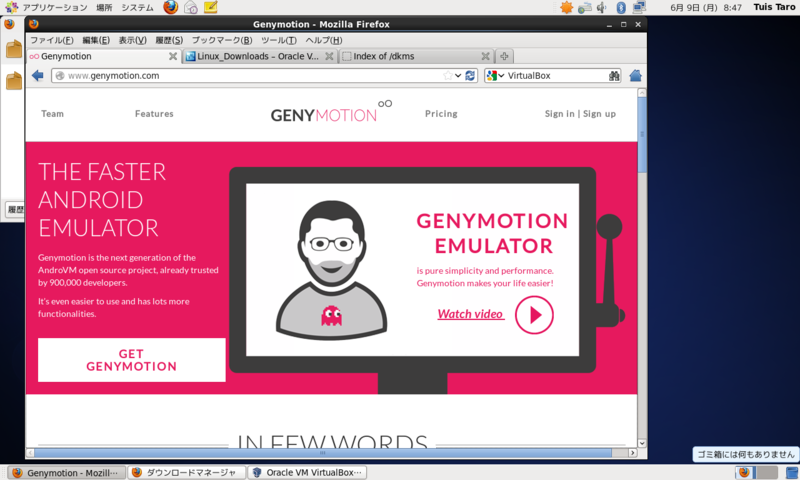Open the Features page link
The height and width of the screenshot is (480, 800).
pos(154,114)
